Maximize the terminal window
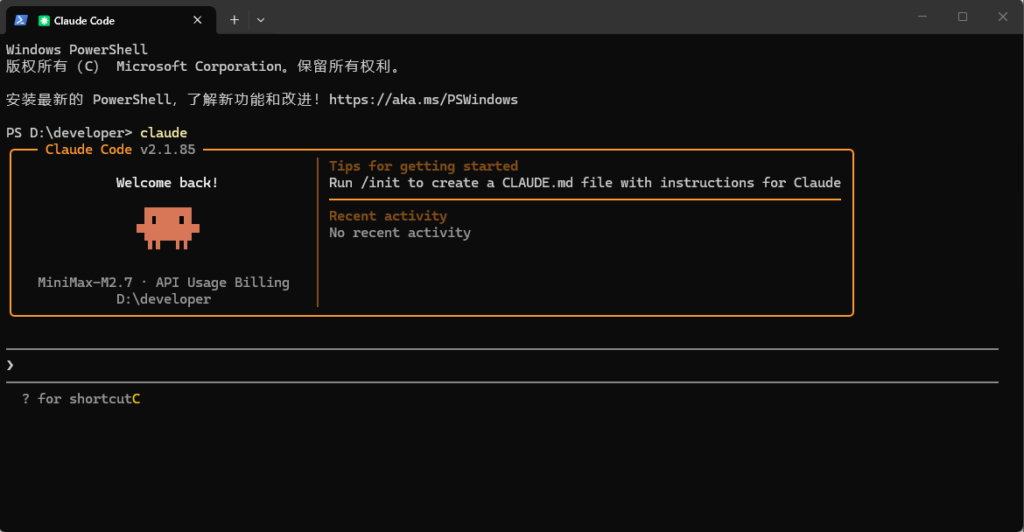This screenshot has height=532, width=1024. (x=962, y=17)
